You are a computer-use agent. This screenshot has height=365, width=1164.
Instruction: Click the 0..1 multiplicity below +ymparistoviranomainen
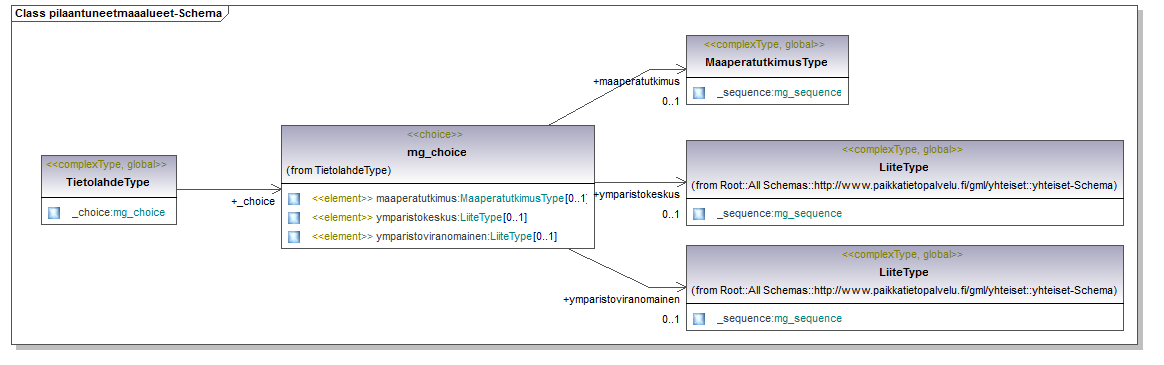click(x=670, y=320)
